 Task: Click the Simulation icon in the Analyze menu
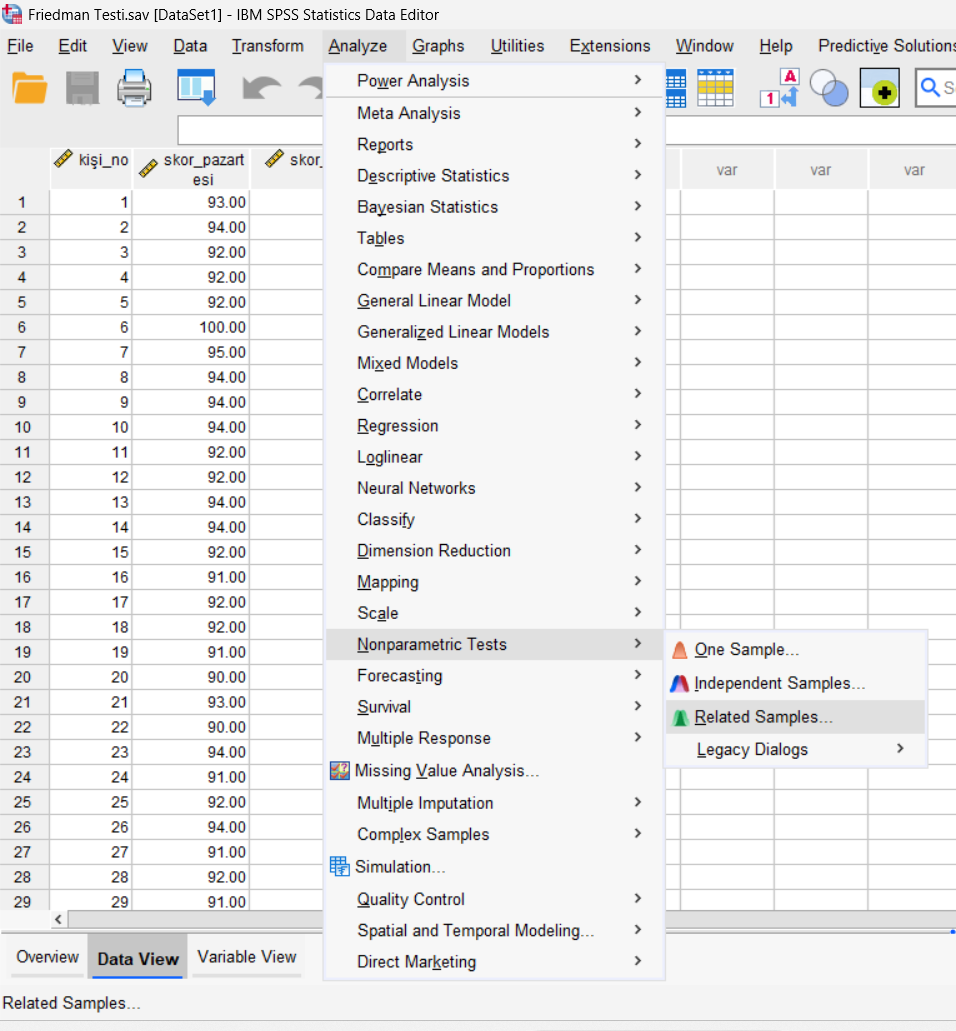(x=340, y=867)
